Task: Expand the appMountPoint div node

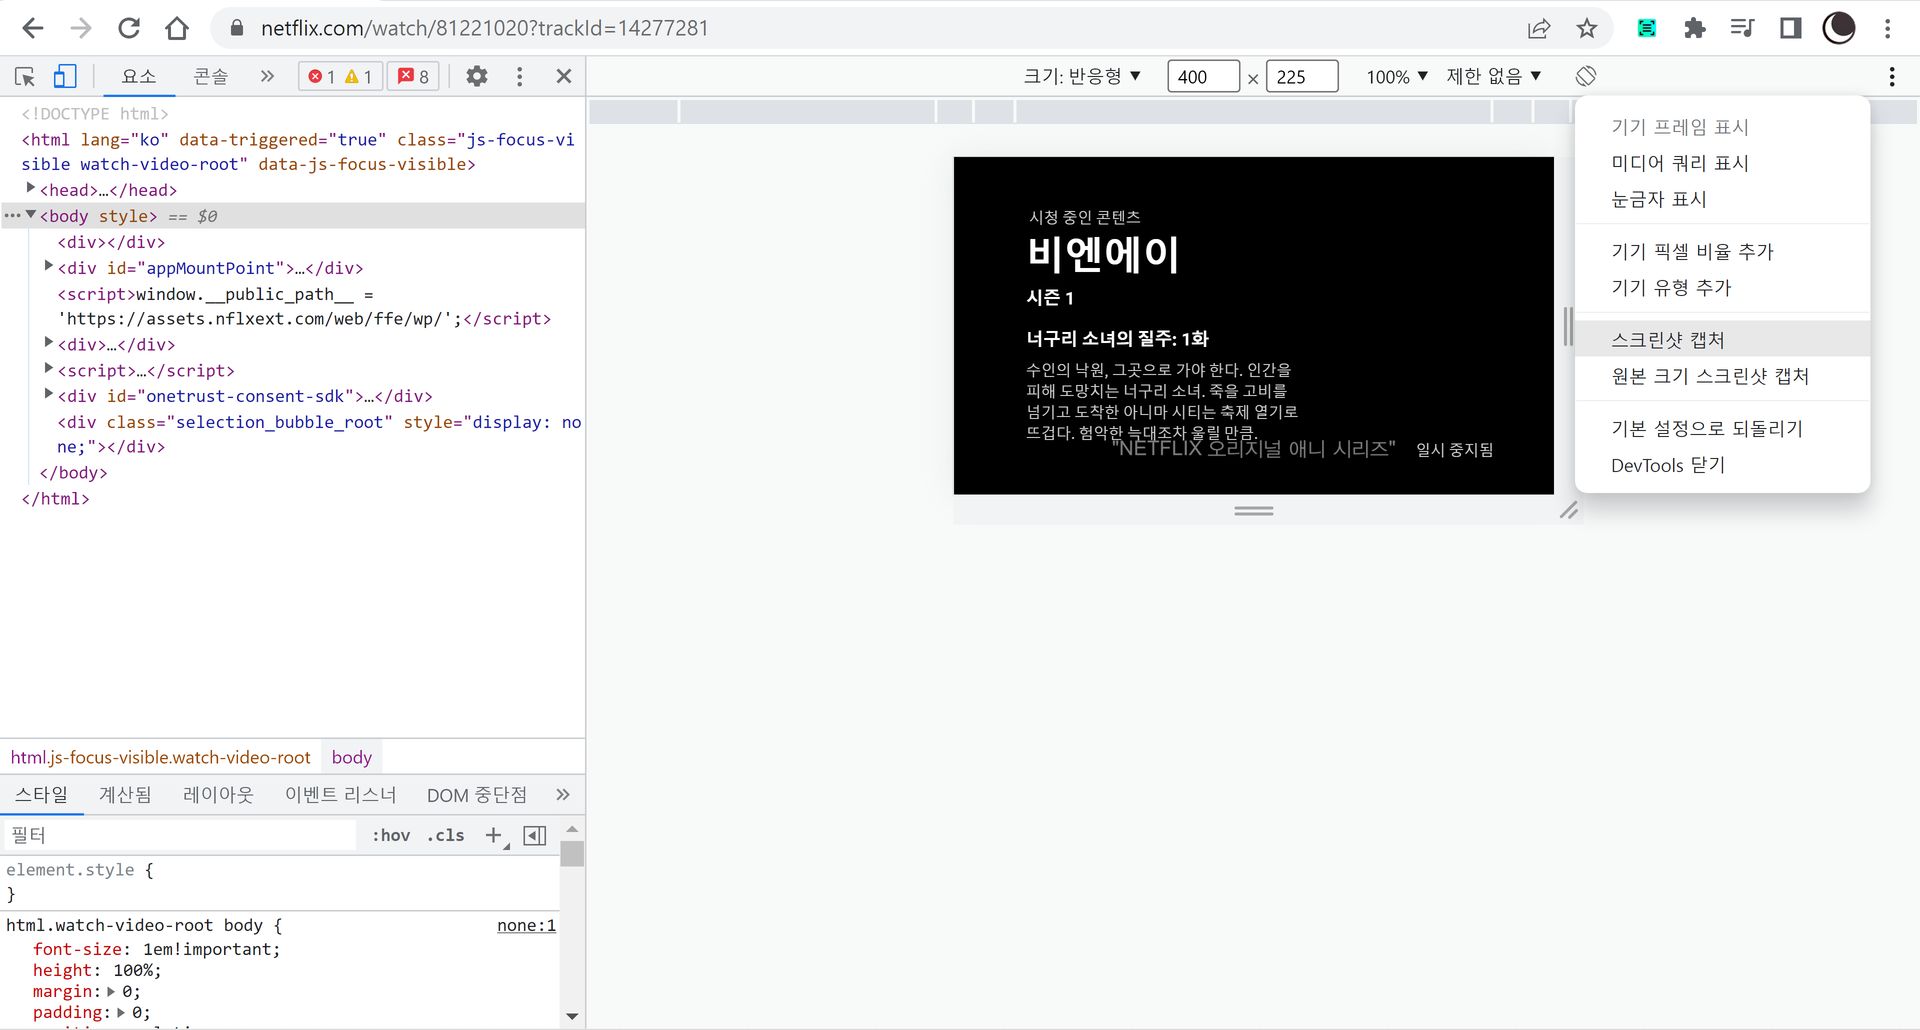Action: [x=48, y=266]
